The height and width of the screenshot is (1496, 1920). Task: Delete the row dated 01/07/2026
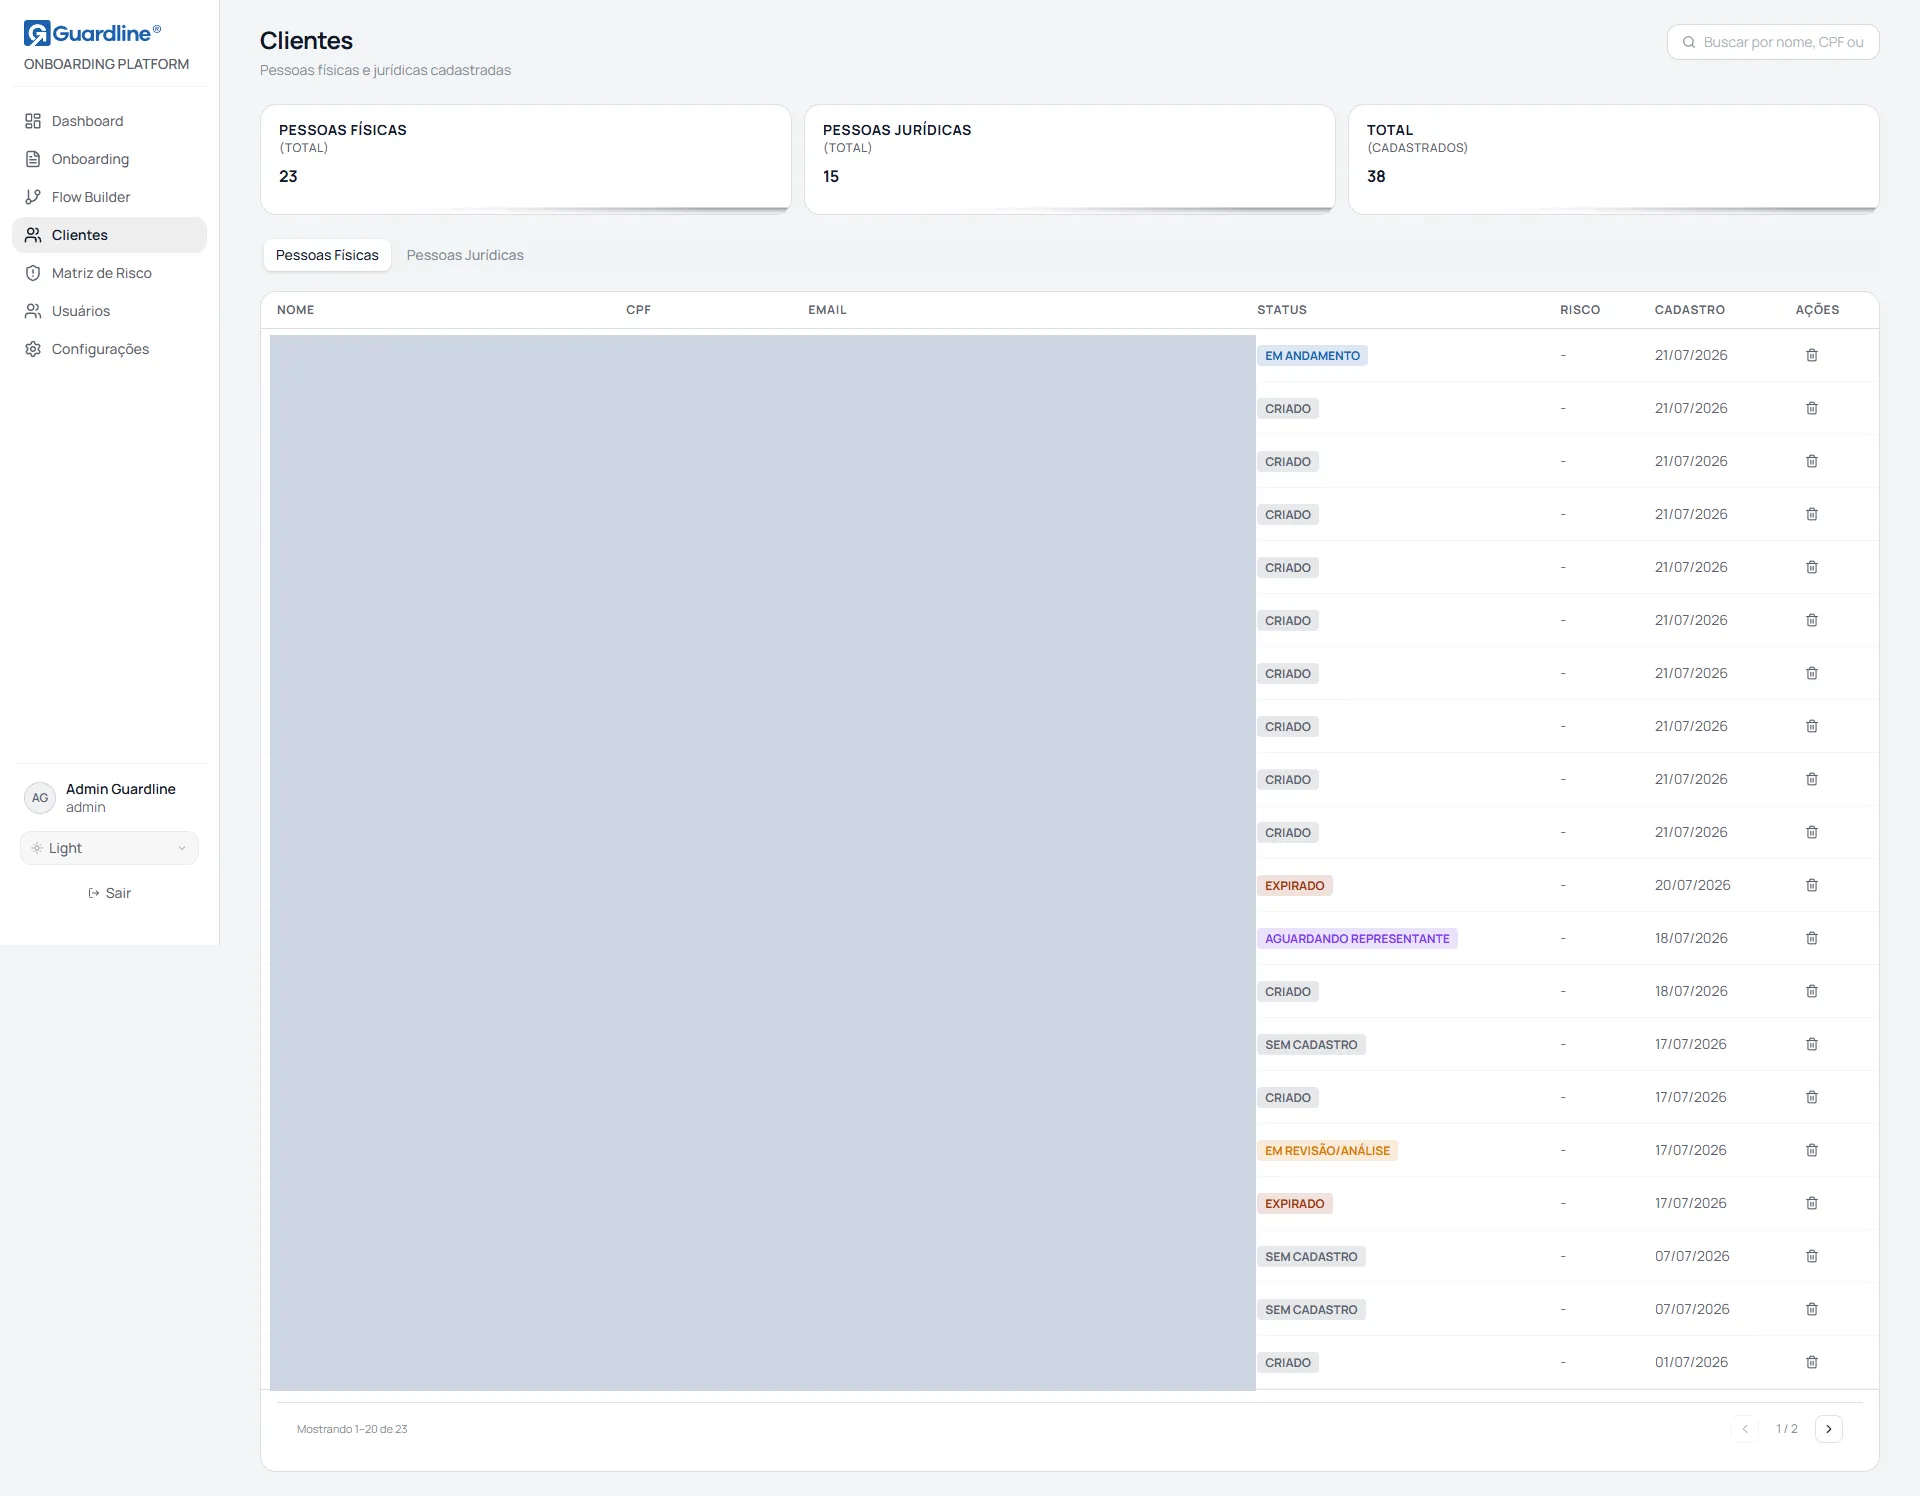point(1812,1362)
